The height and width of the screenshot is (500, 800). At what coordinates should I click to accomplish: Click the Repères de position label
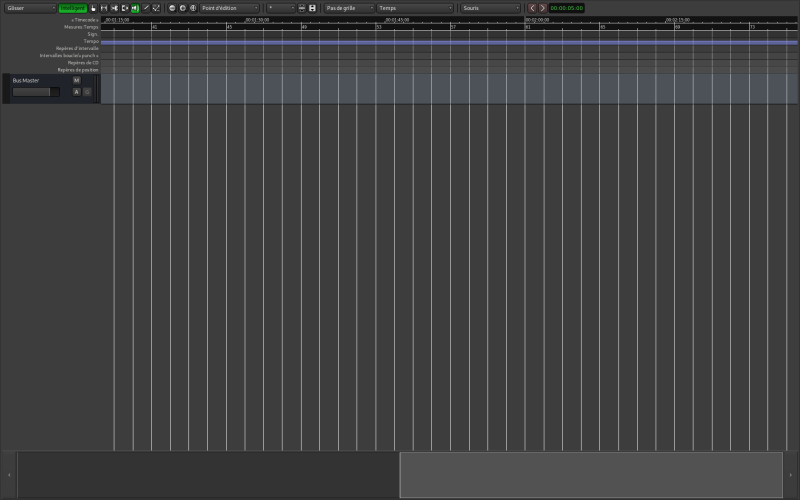[78, 70]
